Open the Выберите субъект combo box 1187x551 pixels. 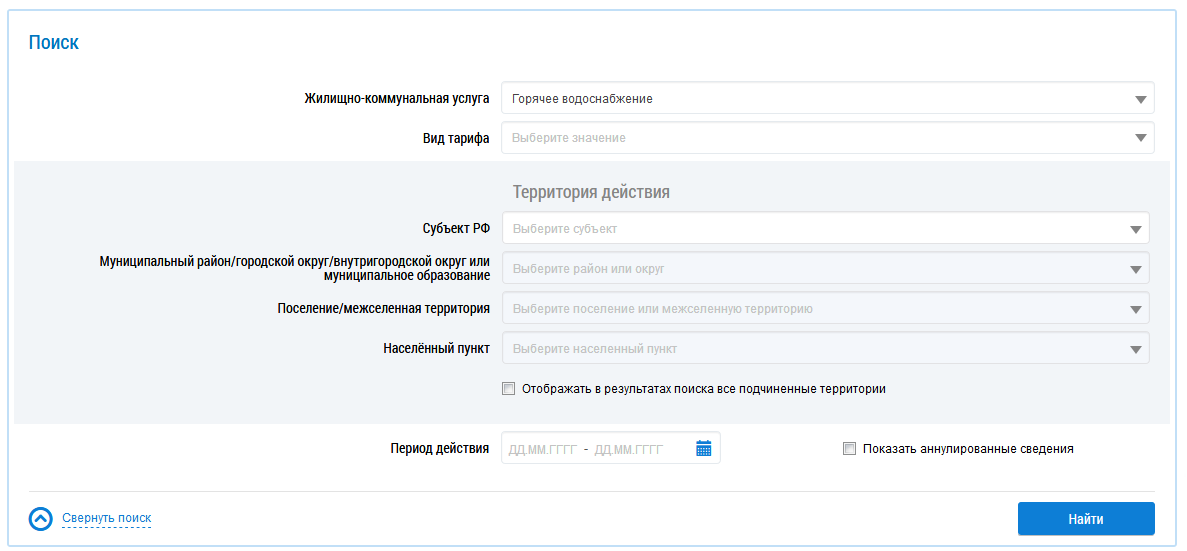(x=826, y=228)
